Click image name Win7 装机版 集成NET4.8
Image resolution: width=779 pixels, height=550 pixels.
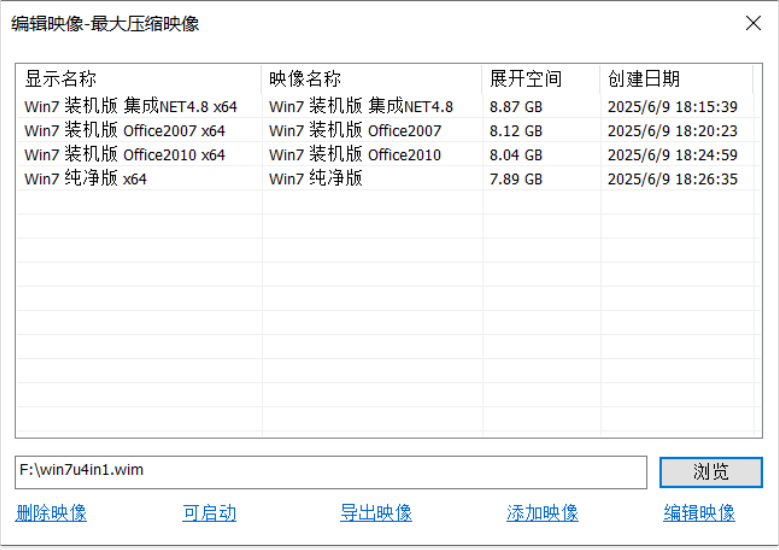coord(361,106)
